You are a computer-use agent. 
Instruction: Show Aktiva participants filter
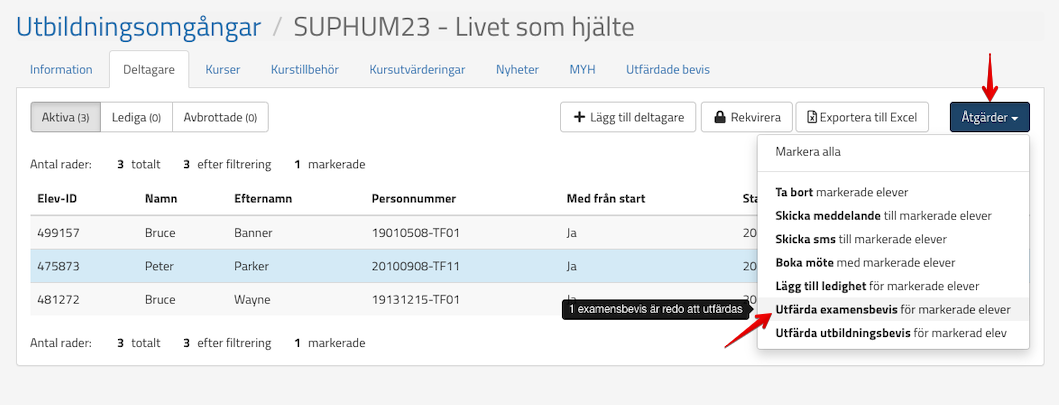(x=65, y=117)
